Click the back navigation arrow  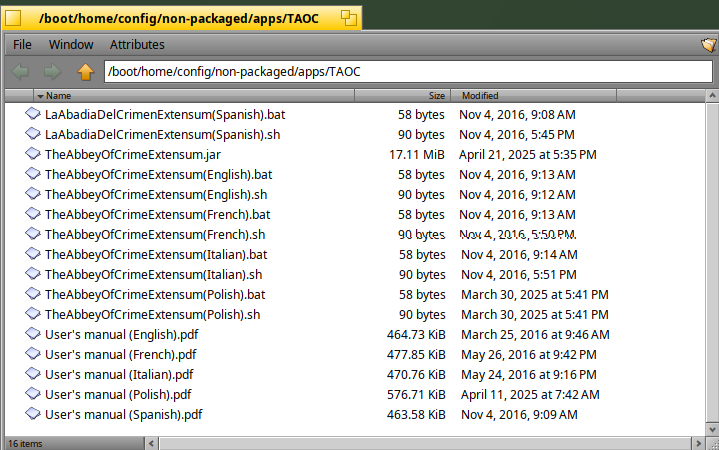20,72
